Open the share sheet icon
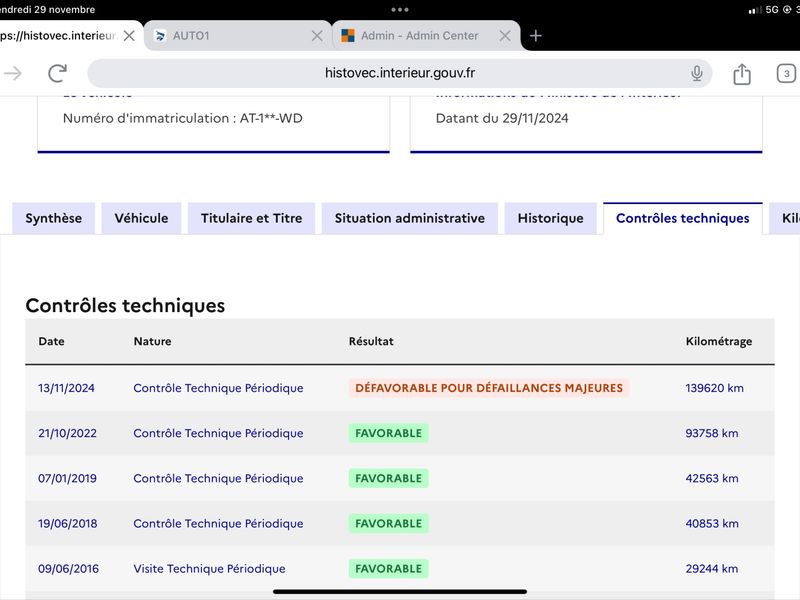The image size is (800, 600). [742, 73]
